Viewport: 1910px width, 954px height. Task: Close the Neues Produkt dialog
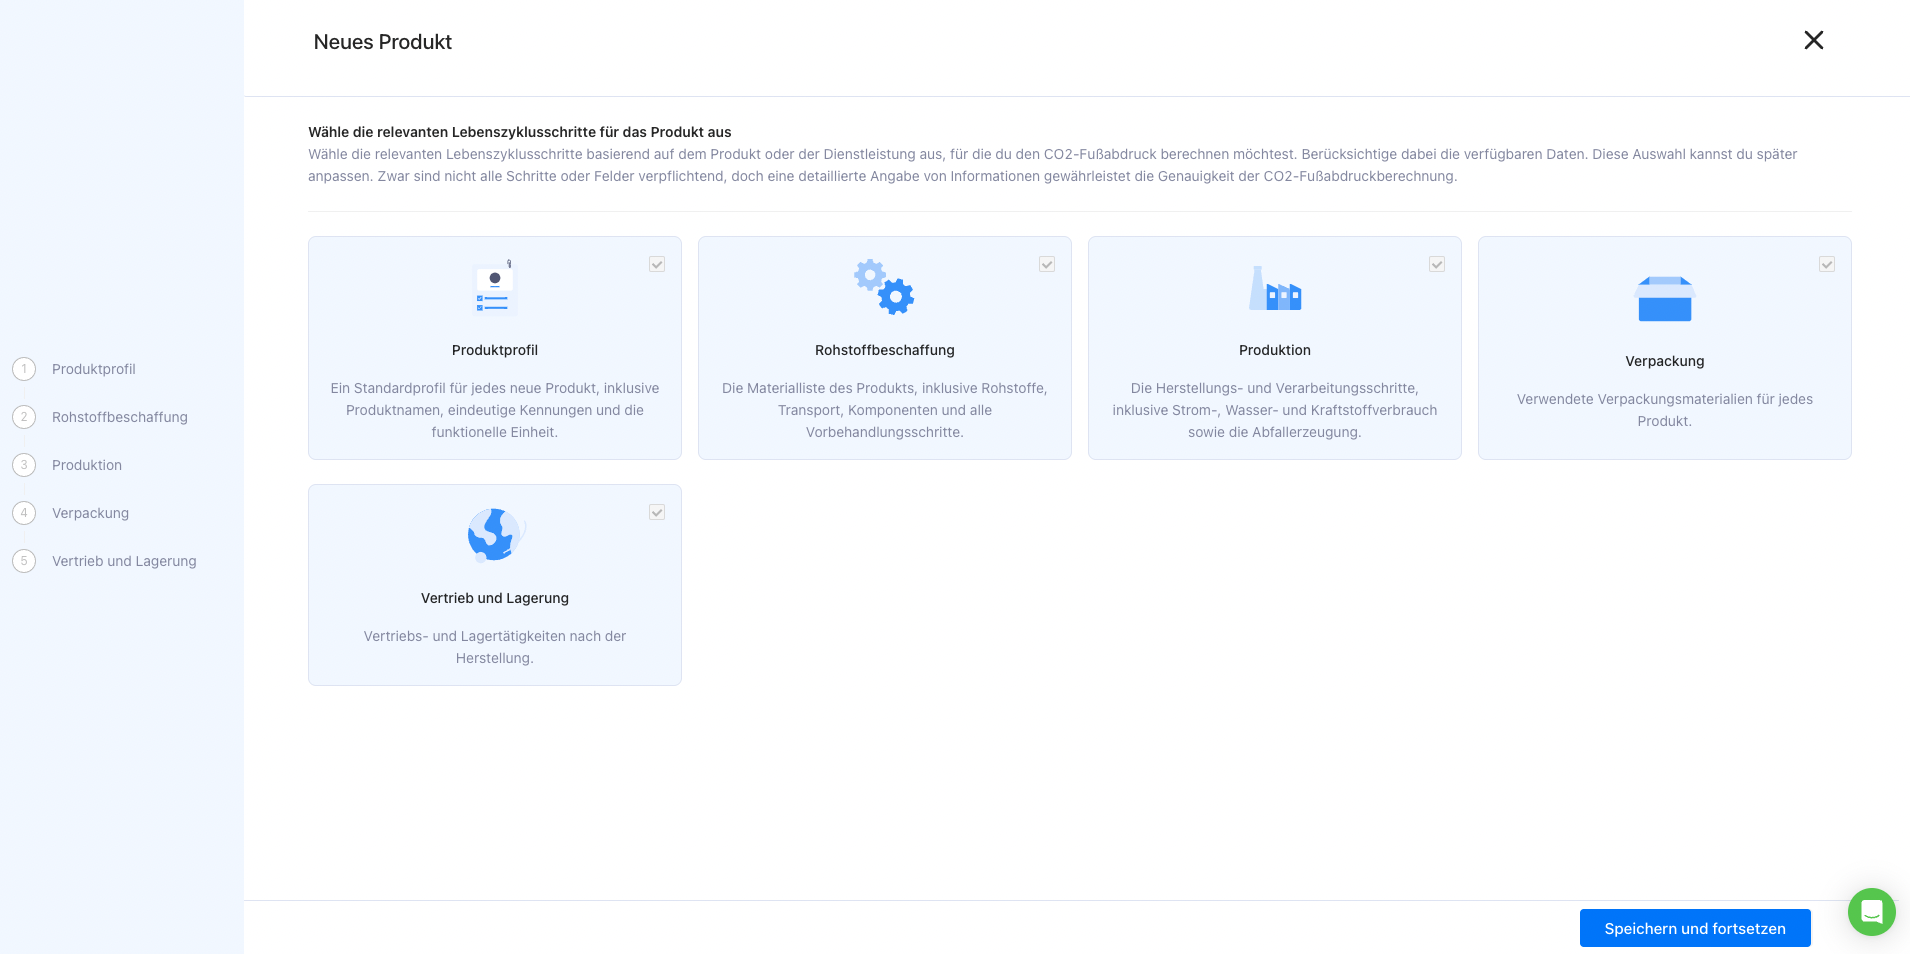click(x=1813, y=40)
